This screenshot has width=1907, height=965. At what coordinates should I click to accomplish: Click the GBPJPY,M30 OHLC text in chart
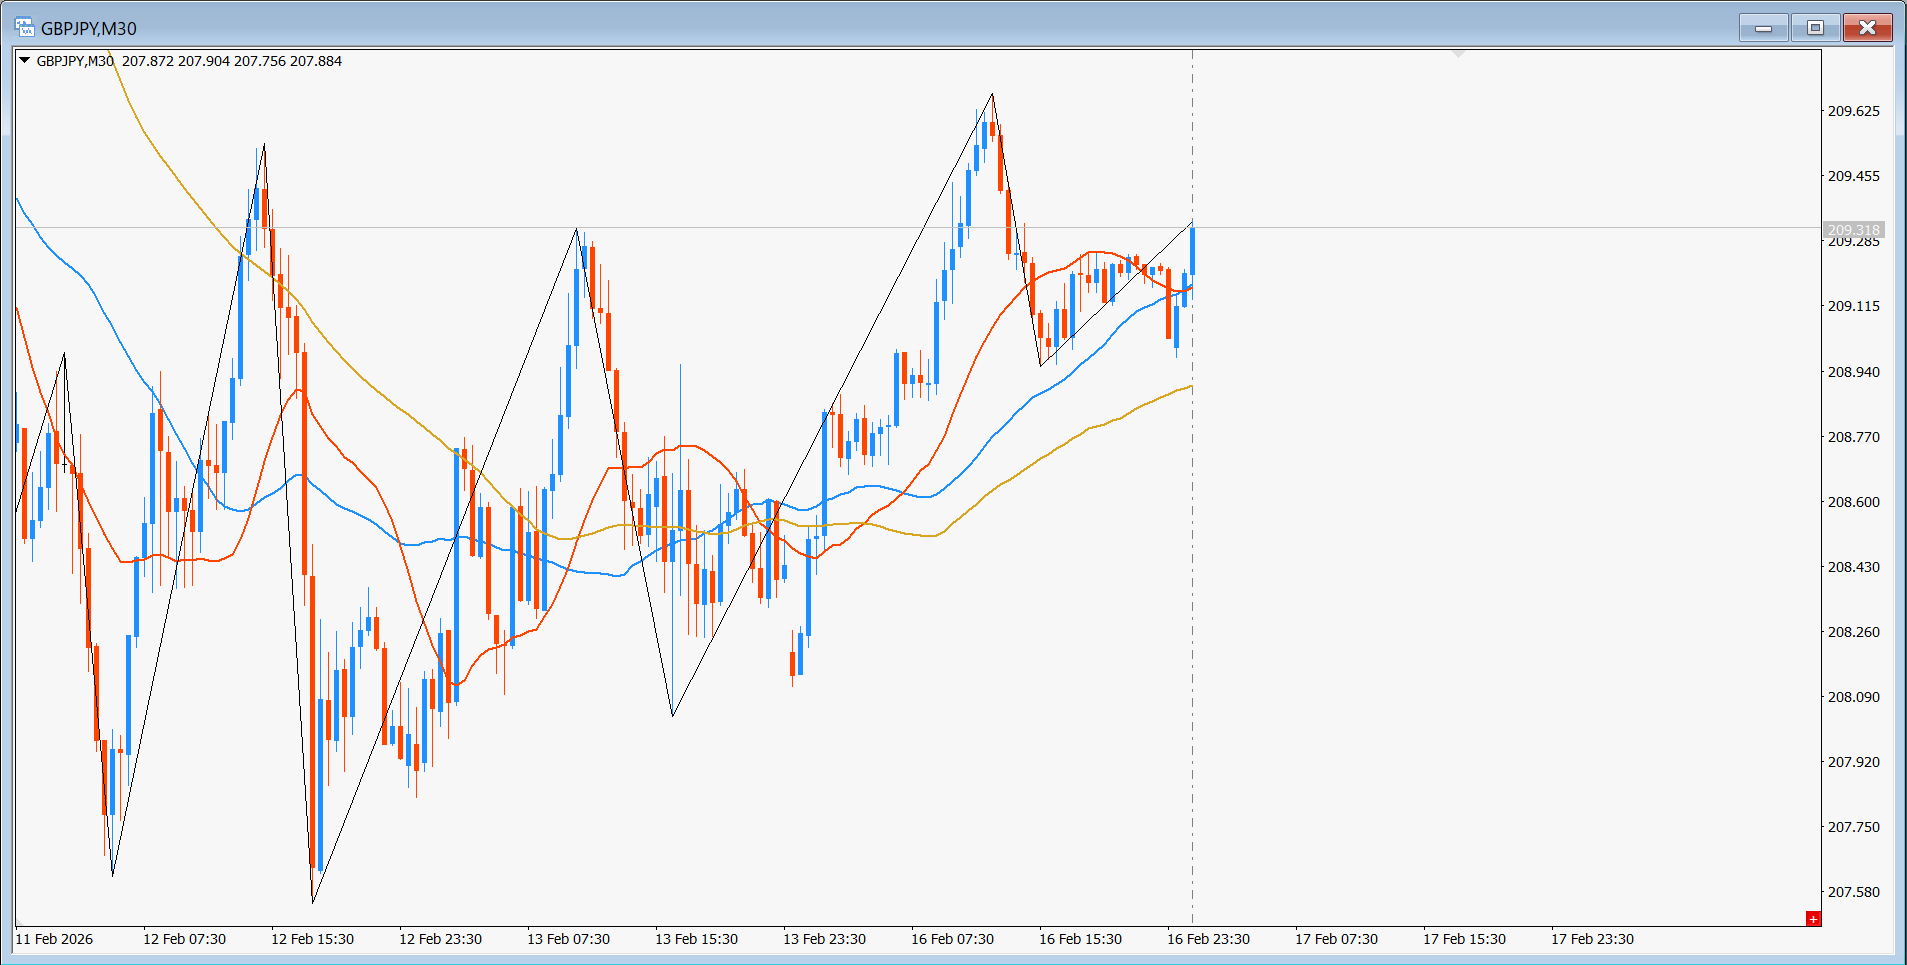pyautogui.click(x=189, y=61)
